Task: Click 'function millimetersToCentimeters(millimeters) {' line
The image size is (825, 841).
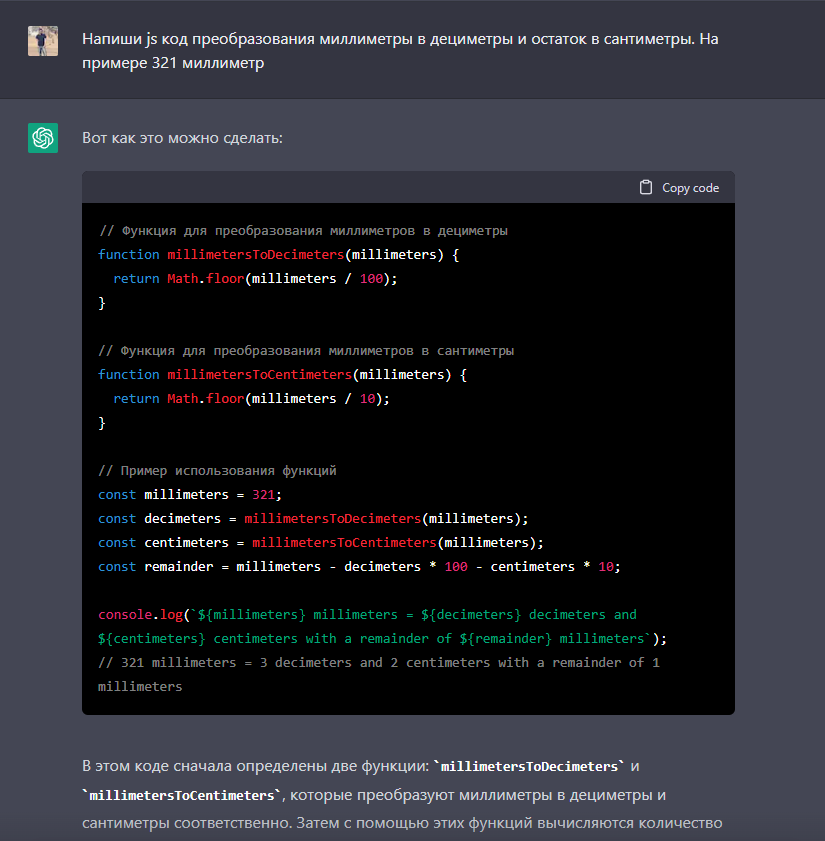Action: 283,375
